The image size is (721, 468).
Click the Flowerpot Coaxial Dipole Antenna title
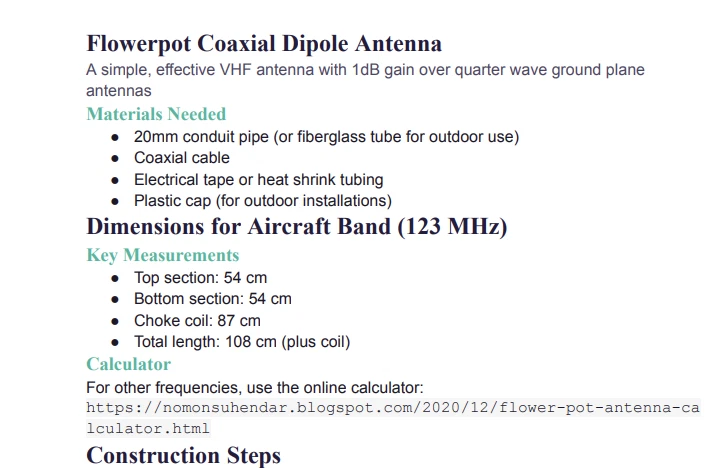[264, 44]
